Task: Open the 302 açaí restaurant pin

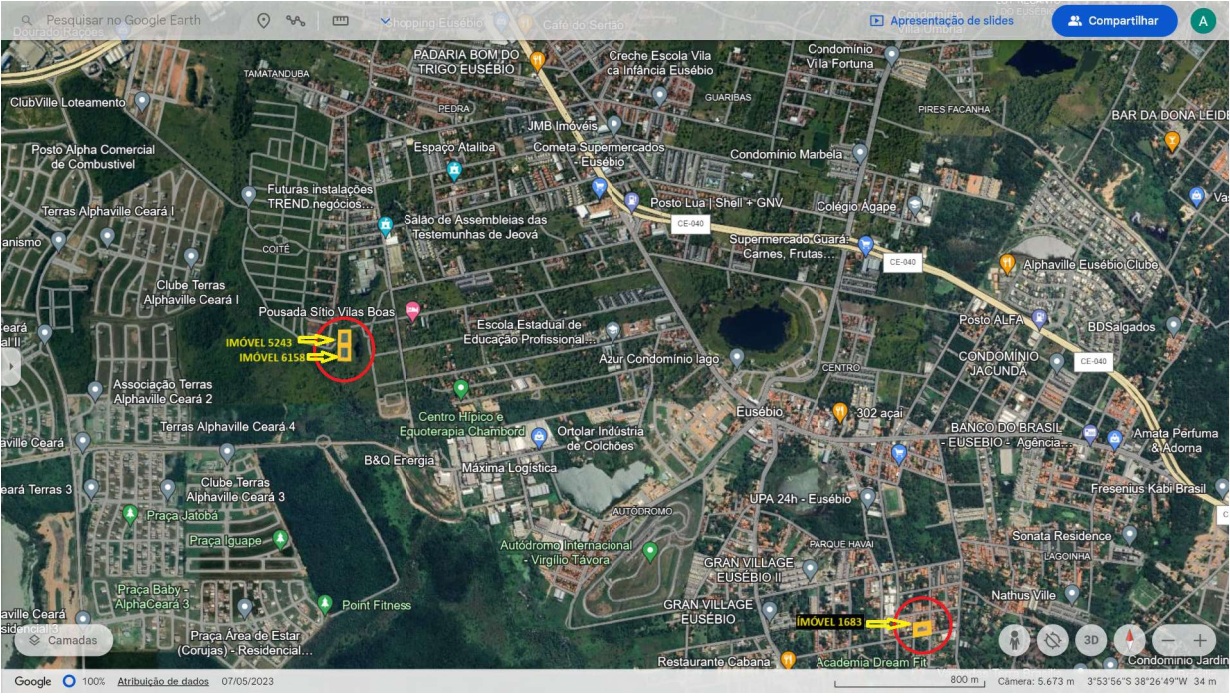Action: [840, 412]
